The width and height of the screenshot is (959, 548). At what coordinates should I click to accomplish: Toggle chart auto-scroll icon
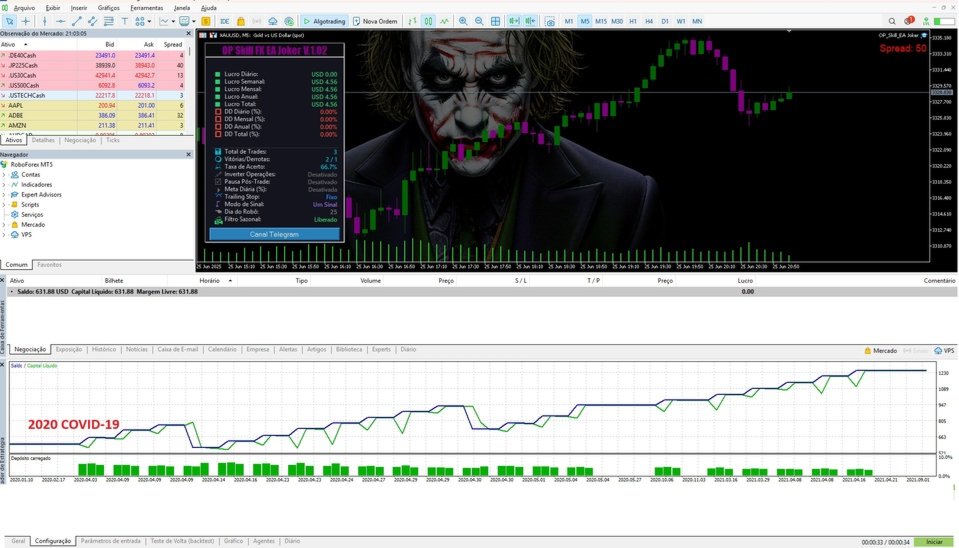click(x=514, y=21)
